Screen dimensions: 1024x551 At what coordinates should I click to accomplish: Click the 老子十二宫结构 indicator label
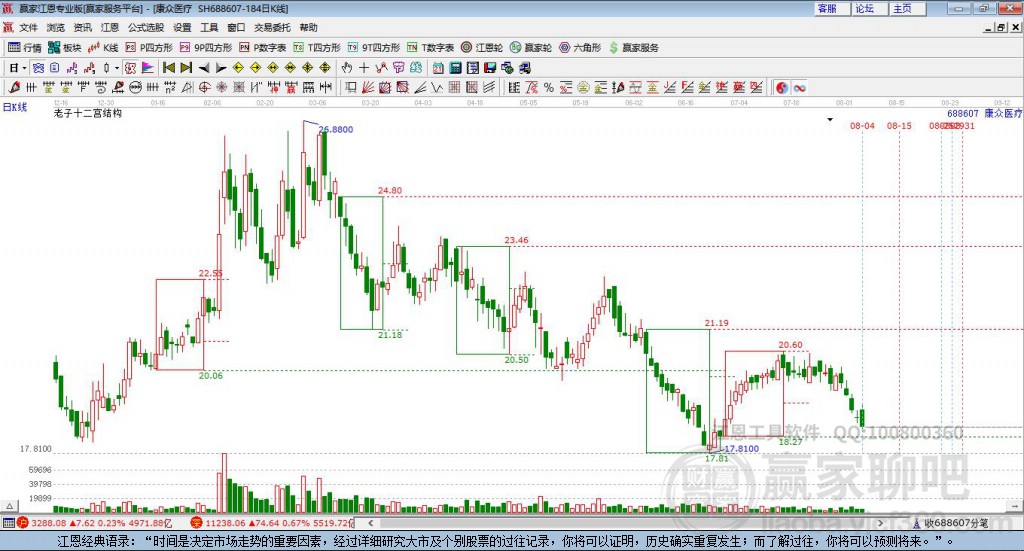[88, 113]
